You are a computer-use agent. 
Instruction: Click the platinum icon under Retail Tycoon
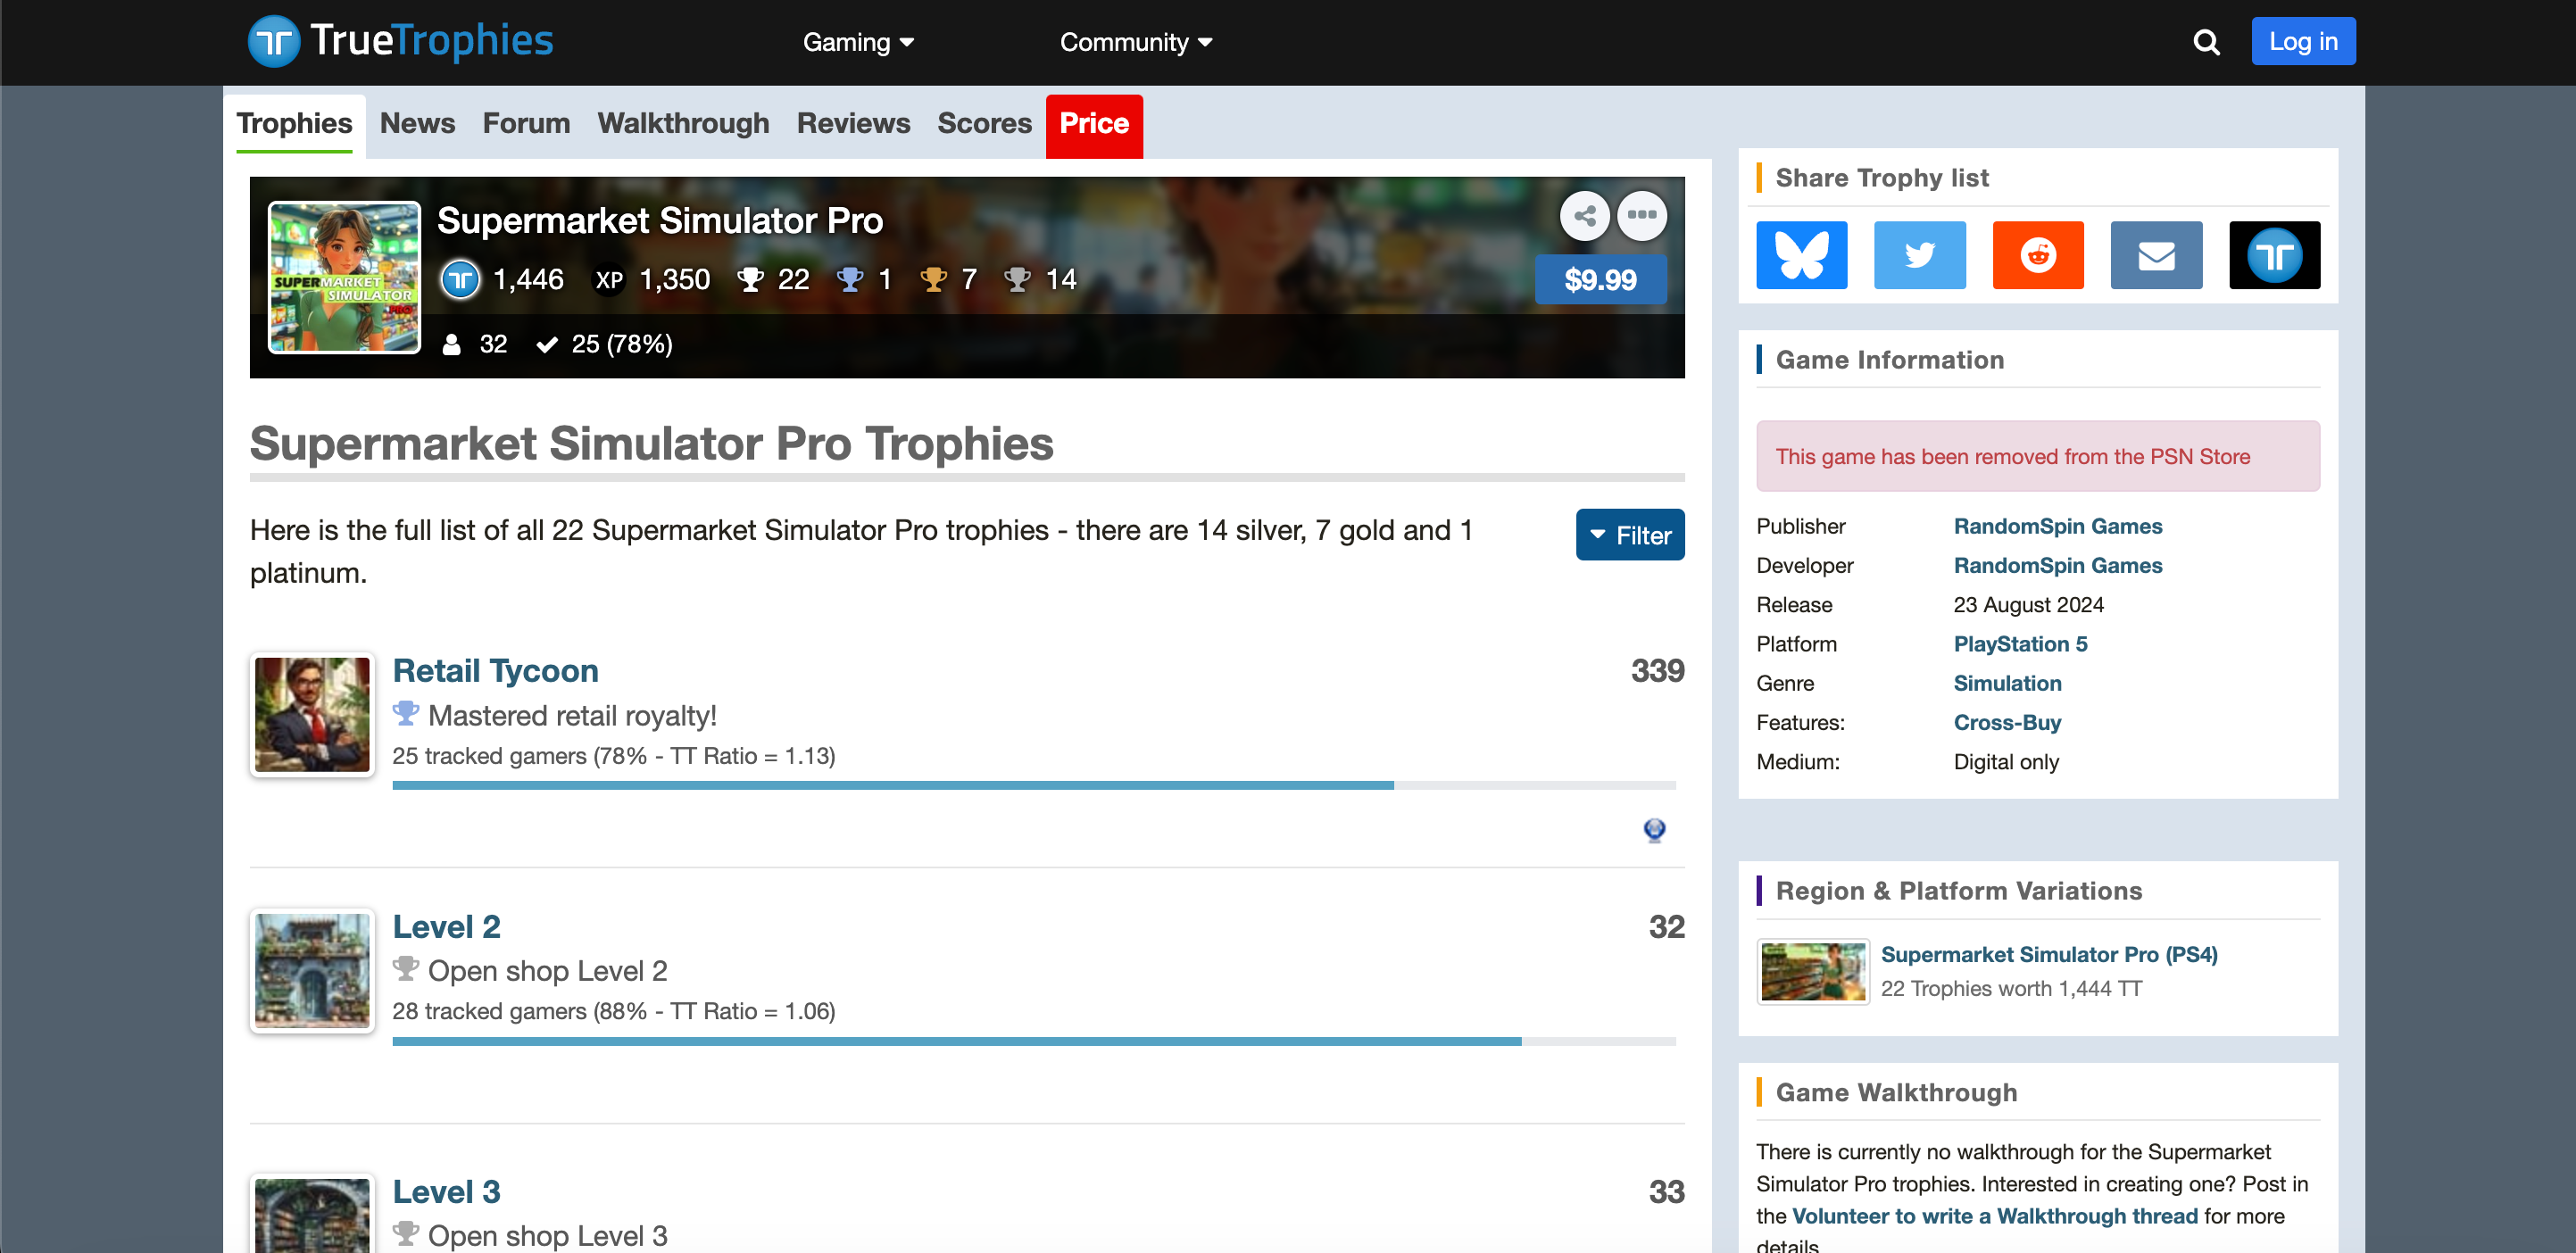click(405, 714)
